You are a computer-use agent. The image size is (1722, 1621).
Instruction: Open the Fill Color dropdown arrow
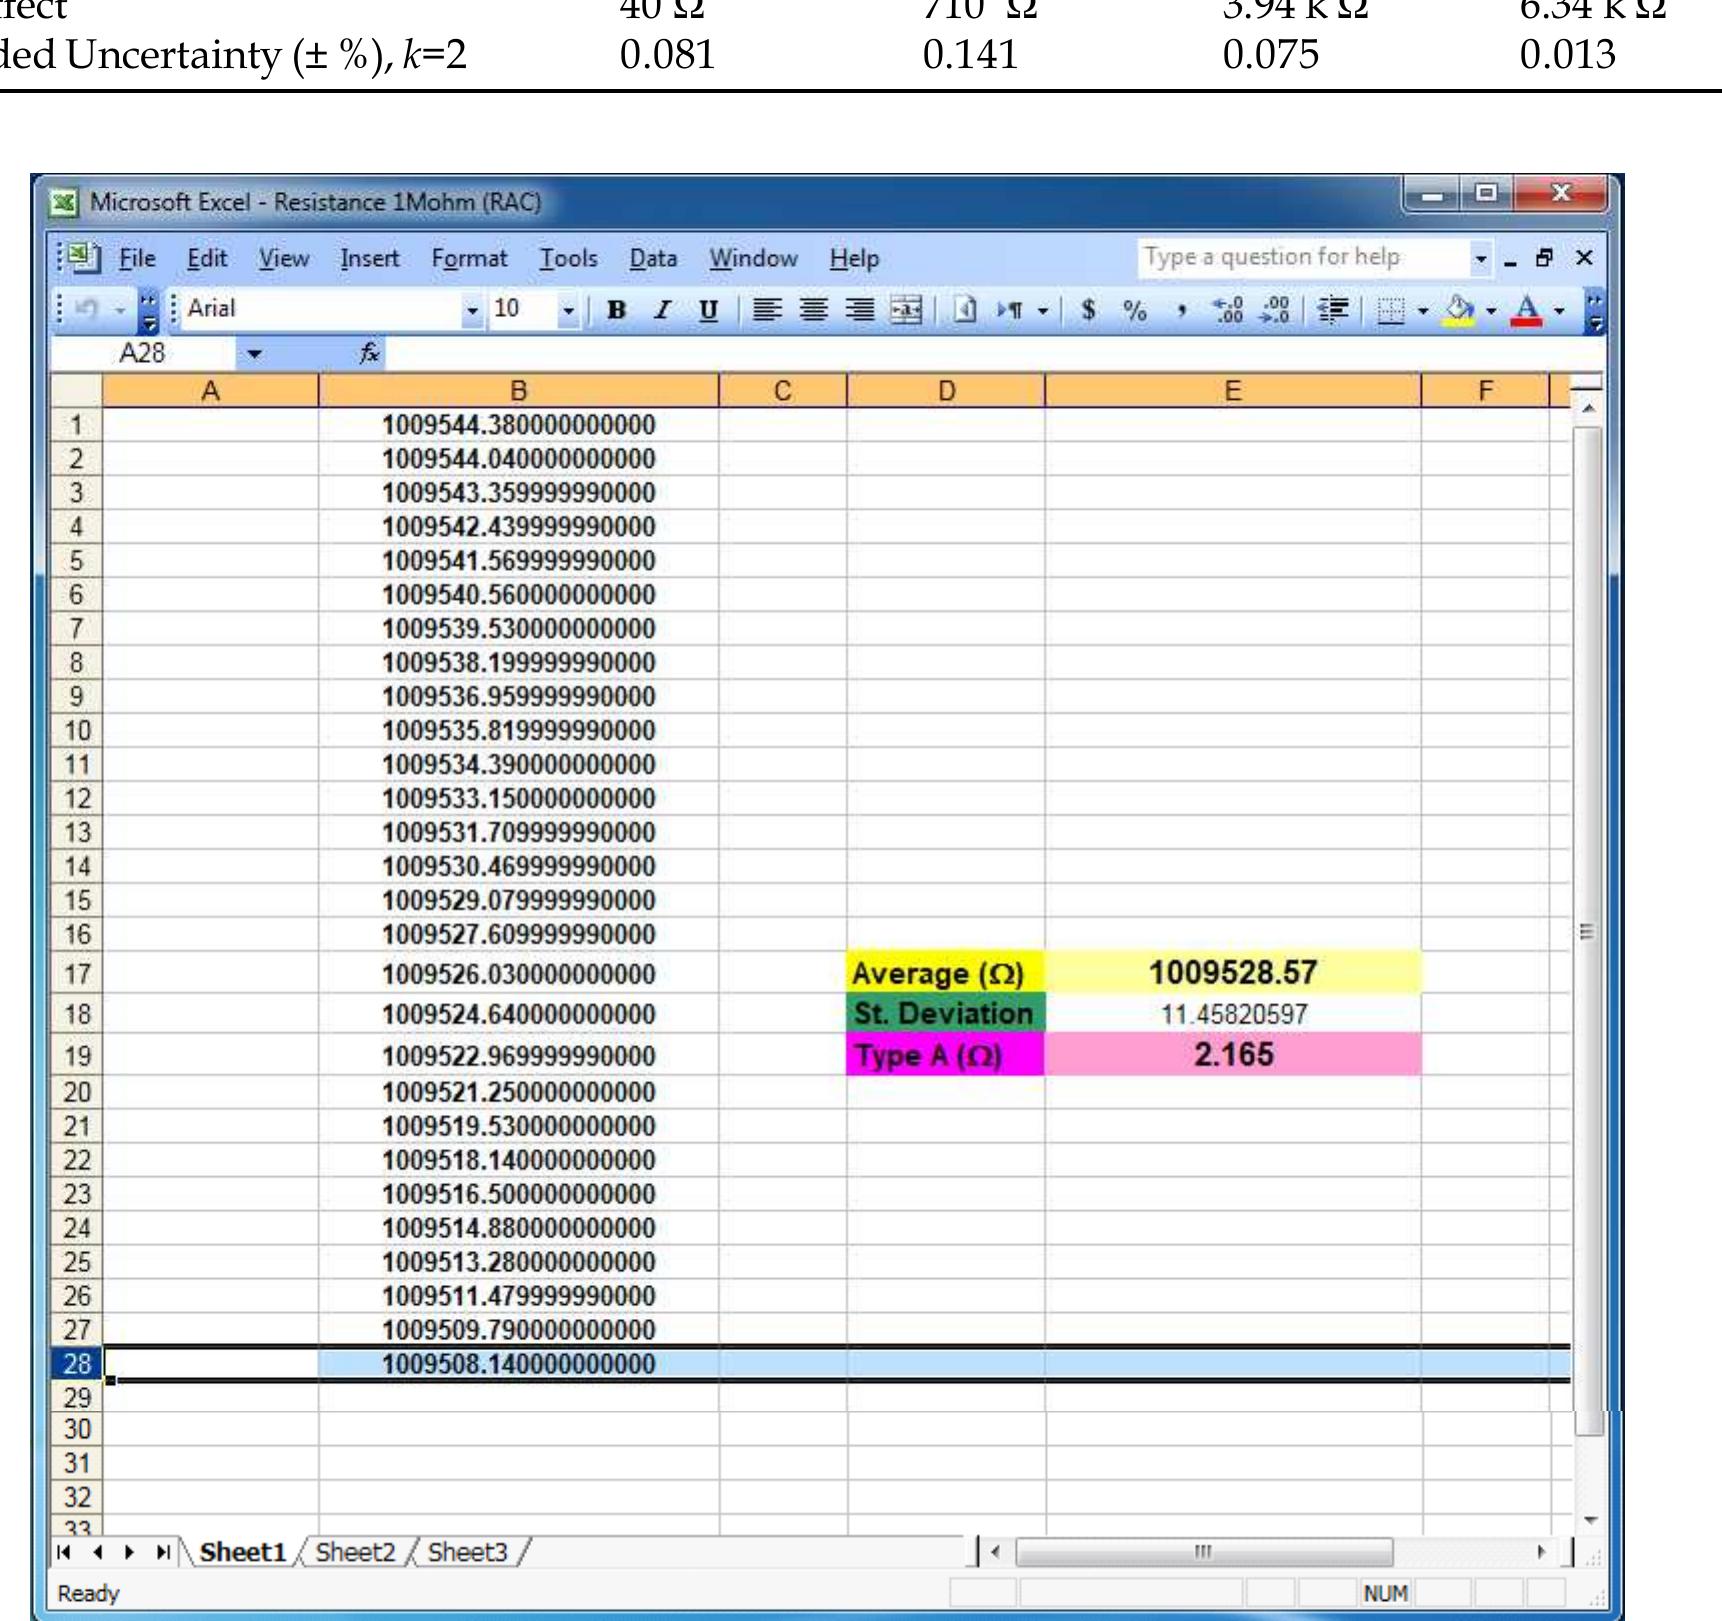point(1491,311)
